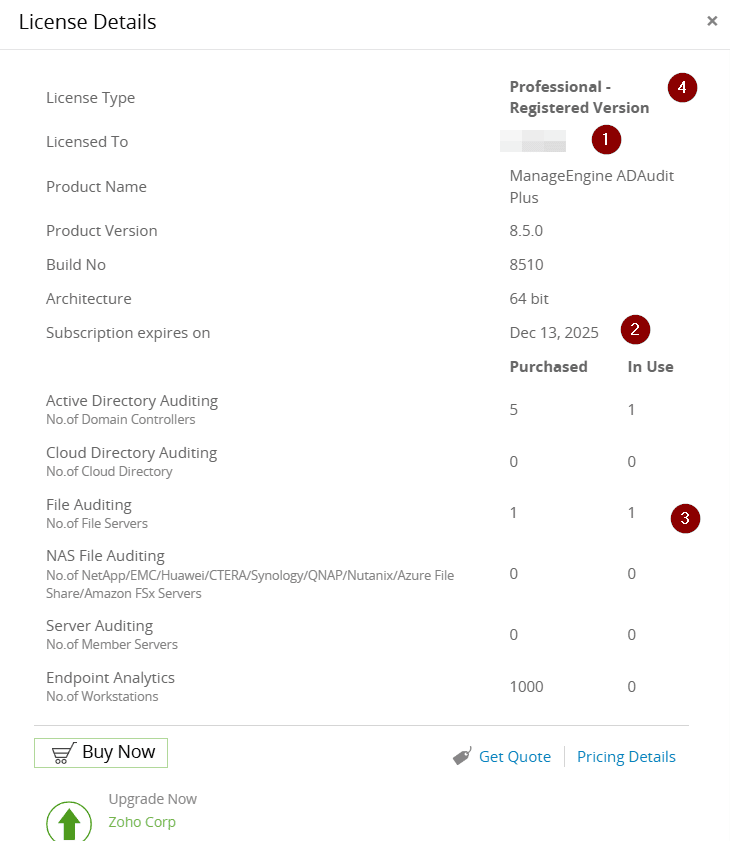Open the Zoho Corp link
This screenshot has width=730, height=841.
click(x=142, y=822)
